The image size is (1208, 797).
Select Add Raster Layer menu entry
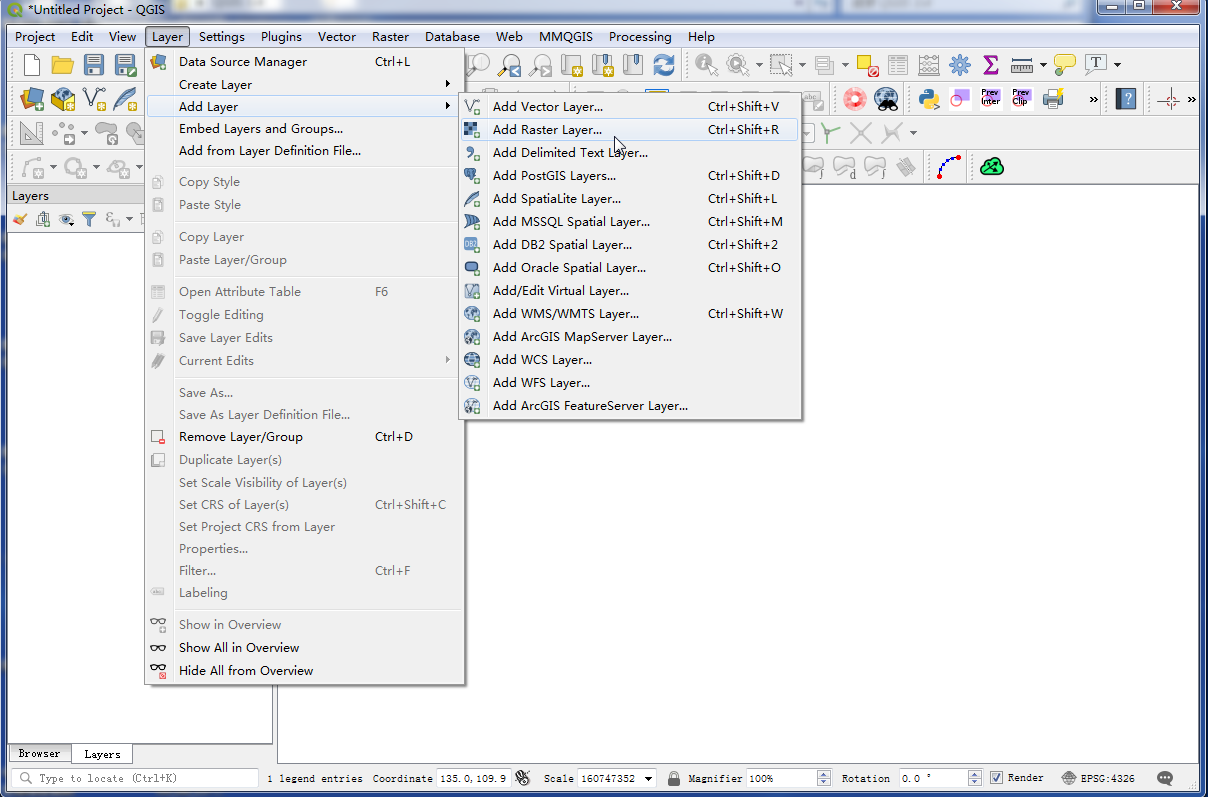(x=629, y=129)
